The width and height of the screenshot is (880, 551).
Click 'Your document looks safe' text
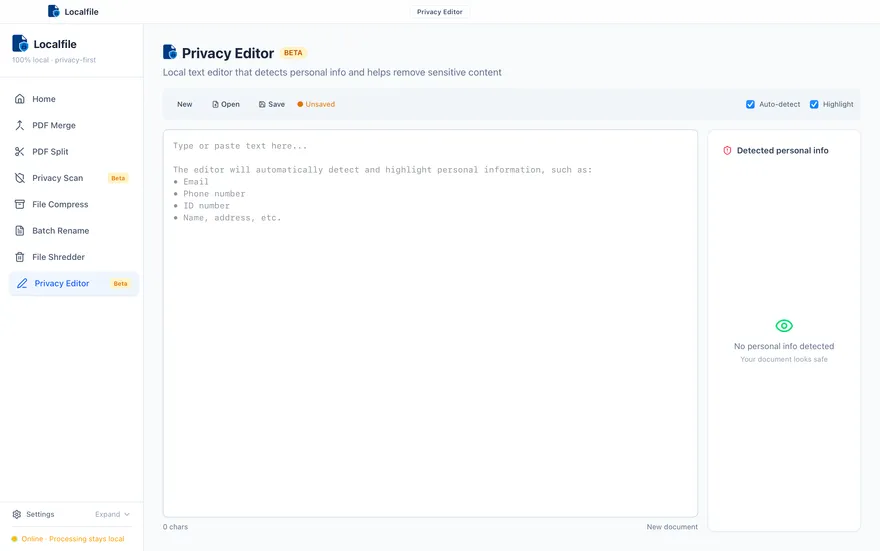[x=784, y=359]
